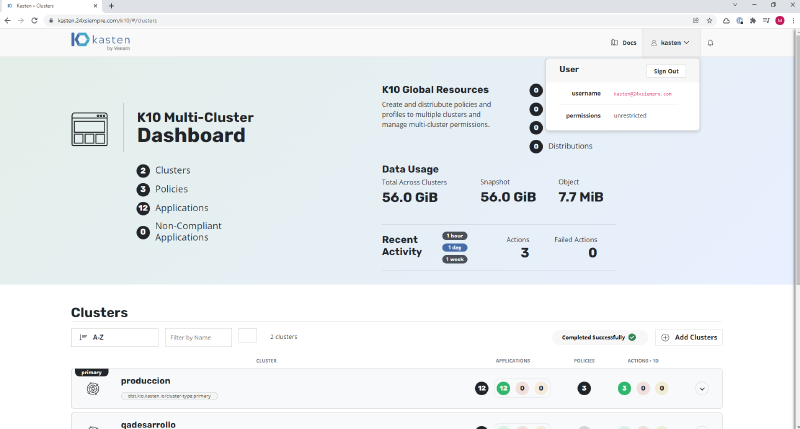This screenshot has width=800, height=429.
Task: Add a new cluster with Add Clusters
Action: tap(689, 337)
